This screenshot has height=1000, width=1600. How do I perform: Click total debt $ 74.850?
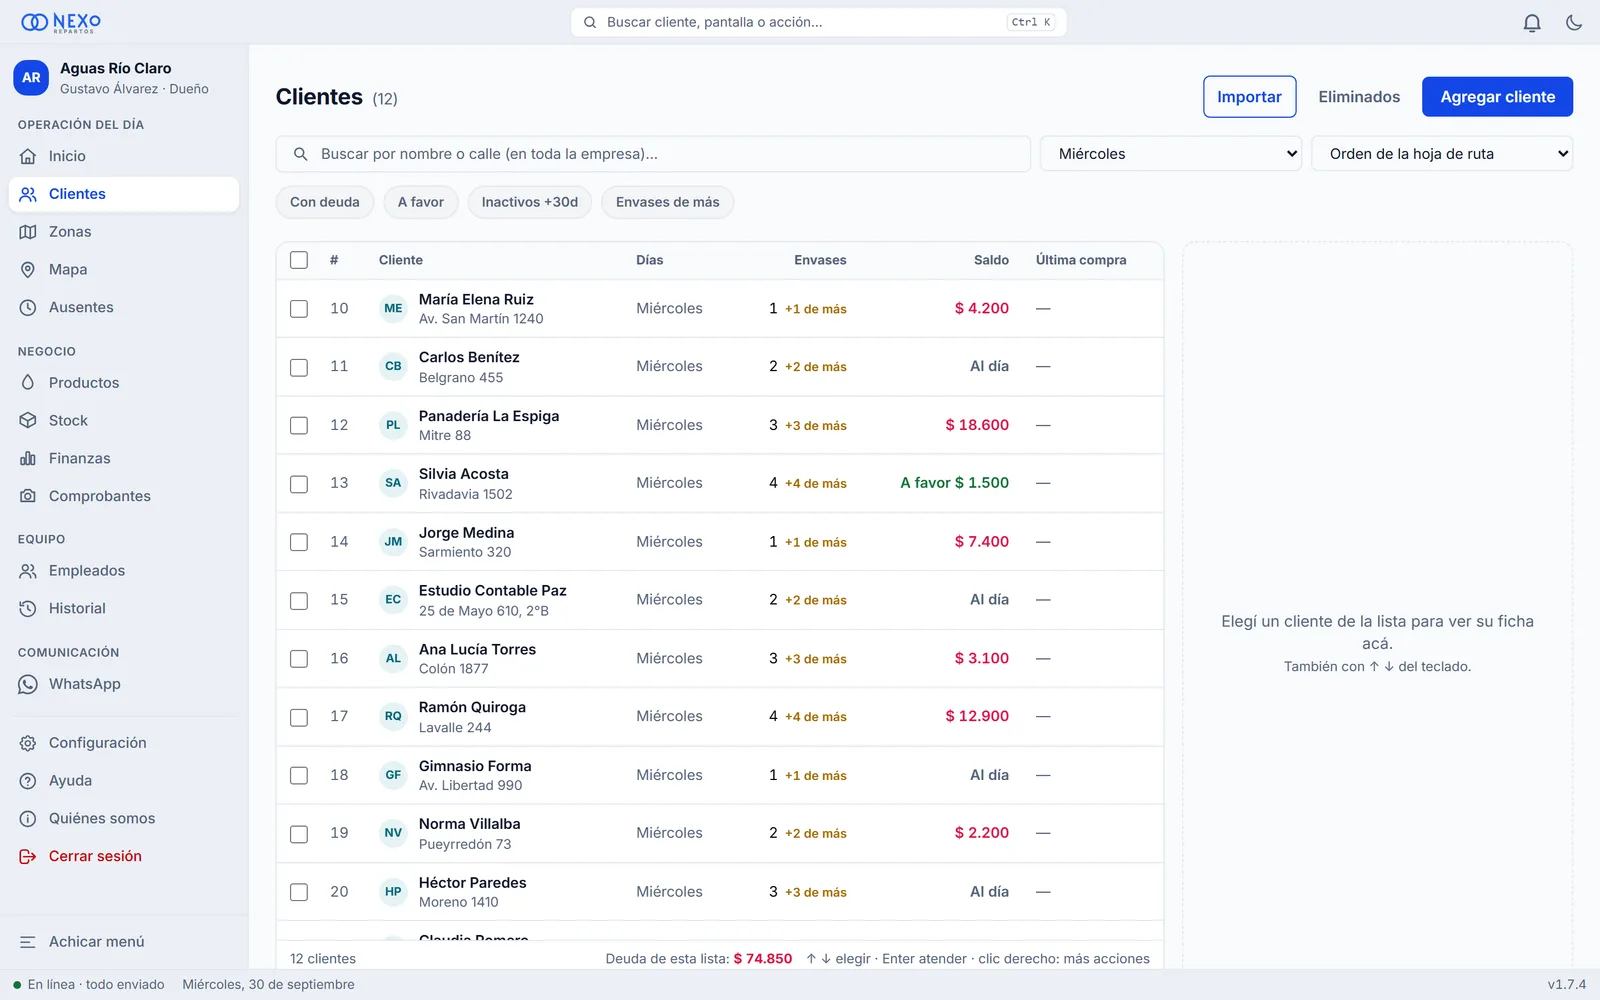click(x=763, y=959)
